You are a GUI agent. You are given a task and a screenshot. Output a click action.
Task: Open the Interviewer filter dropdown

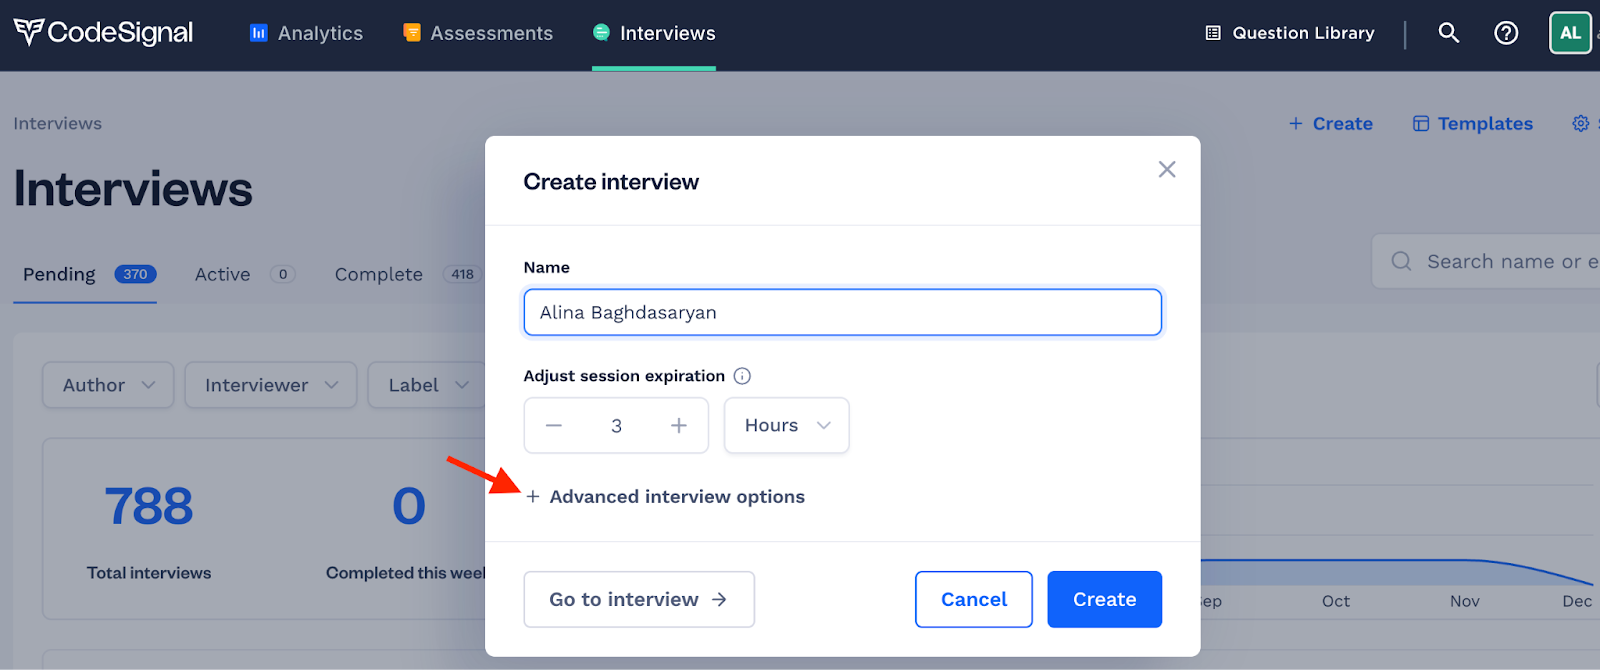click(x=271, y=385)
